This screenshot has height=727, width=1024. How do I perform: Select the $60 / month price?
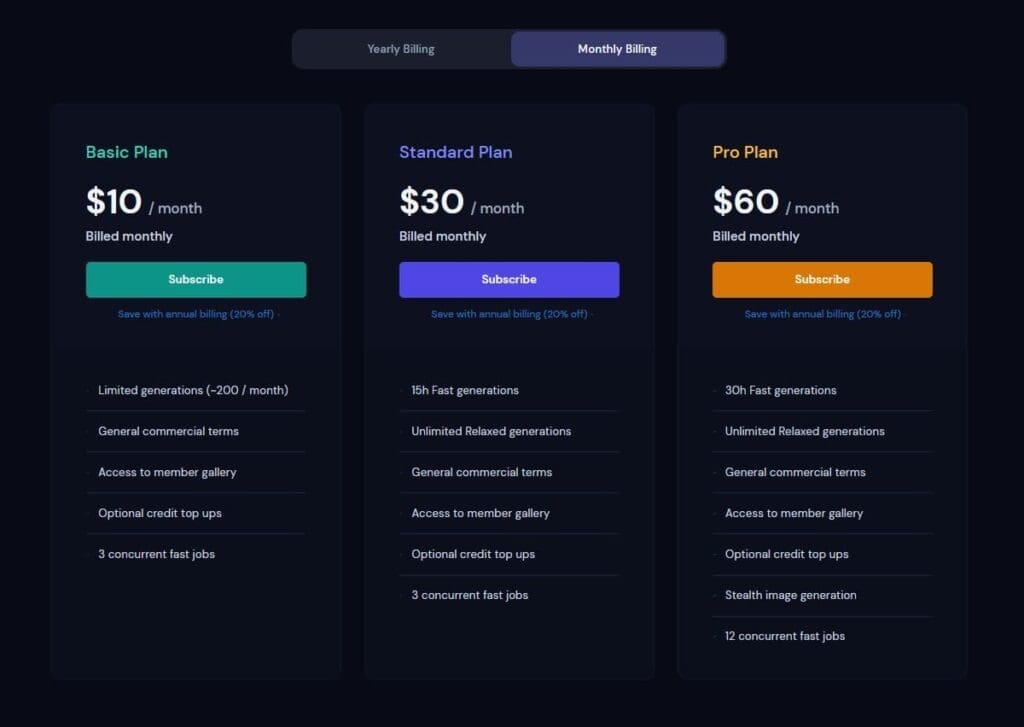[x=776, y=201]
